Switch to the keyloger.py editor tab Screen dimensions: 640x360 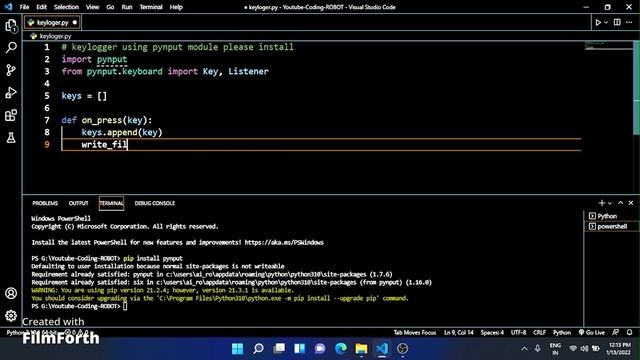(52, 22)
